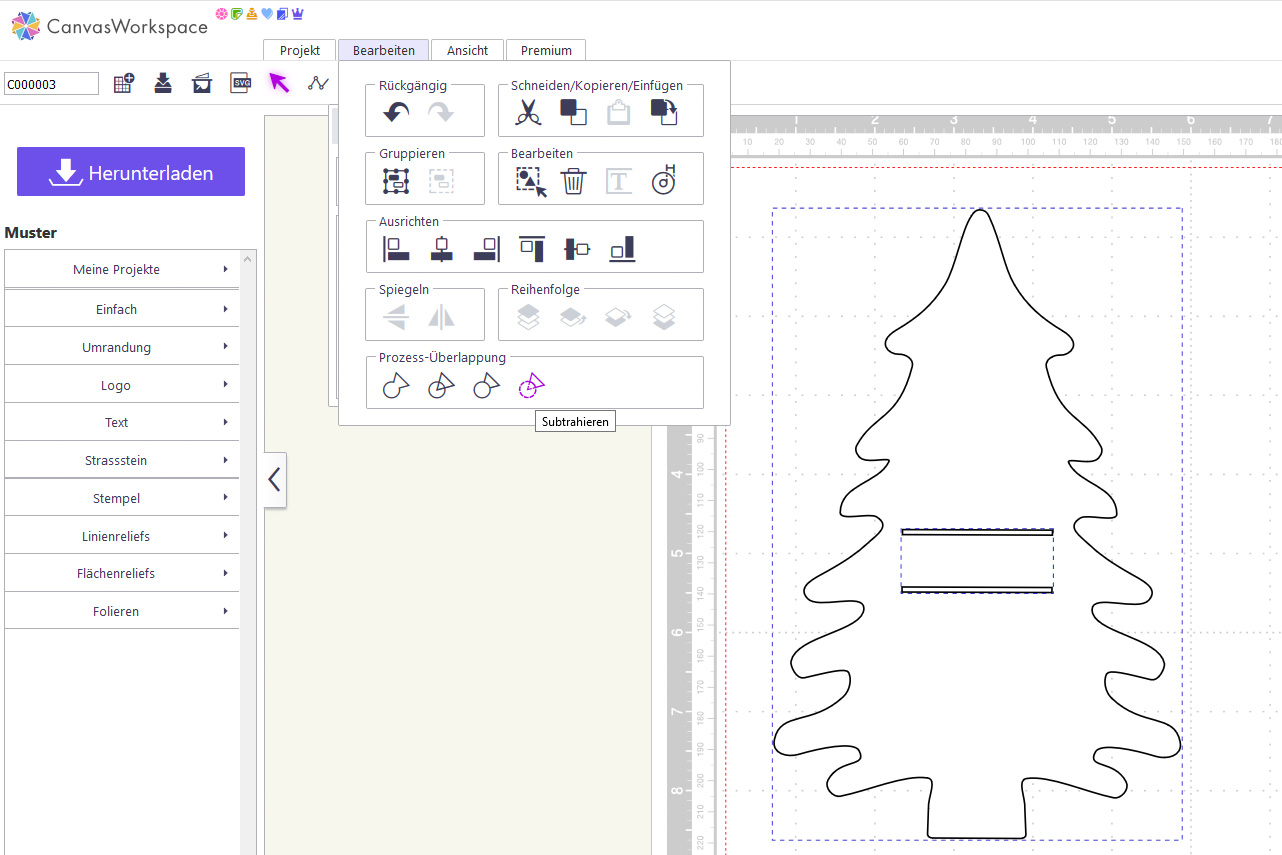
Task: Cut selection with the scissors icon
Action: [528, 113]
